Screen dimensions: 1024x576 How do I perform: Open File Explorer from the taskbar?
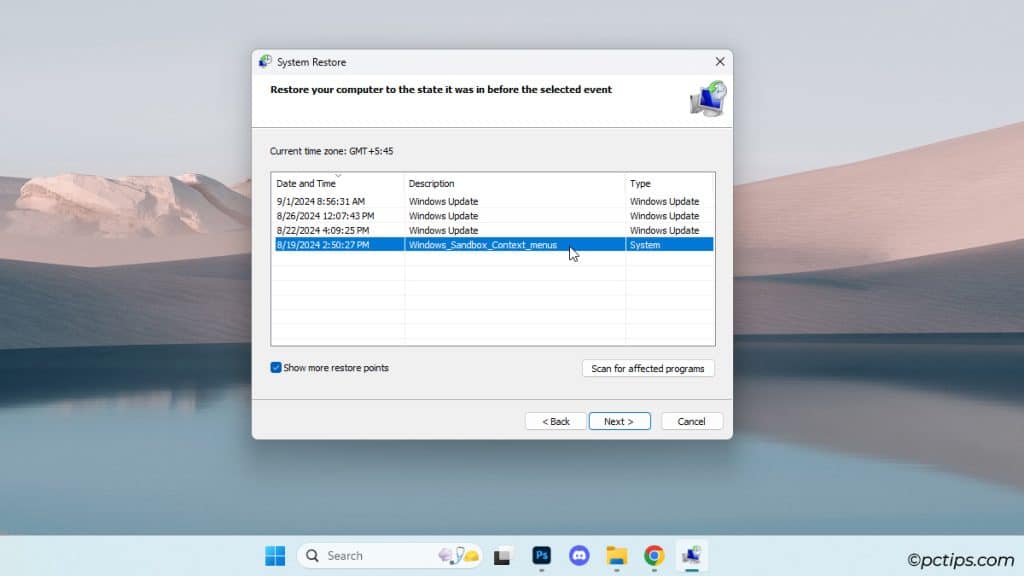click(x=616, y=556)
